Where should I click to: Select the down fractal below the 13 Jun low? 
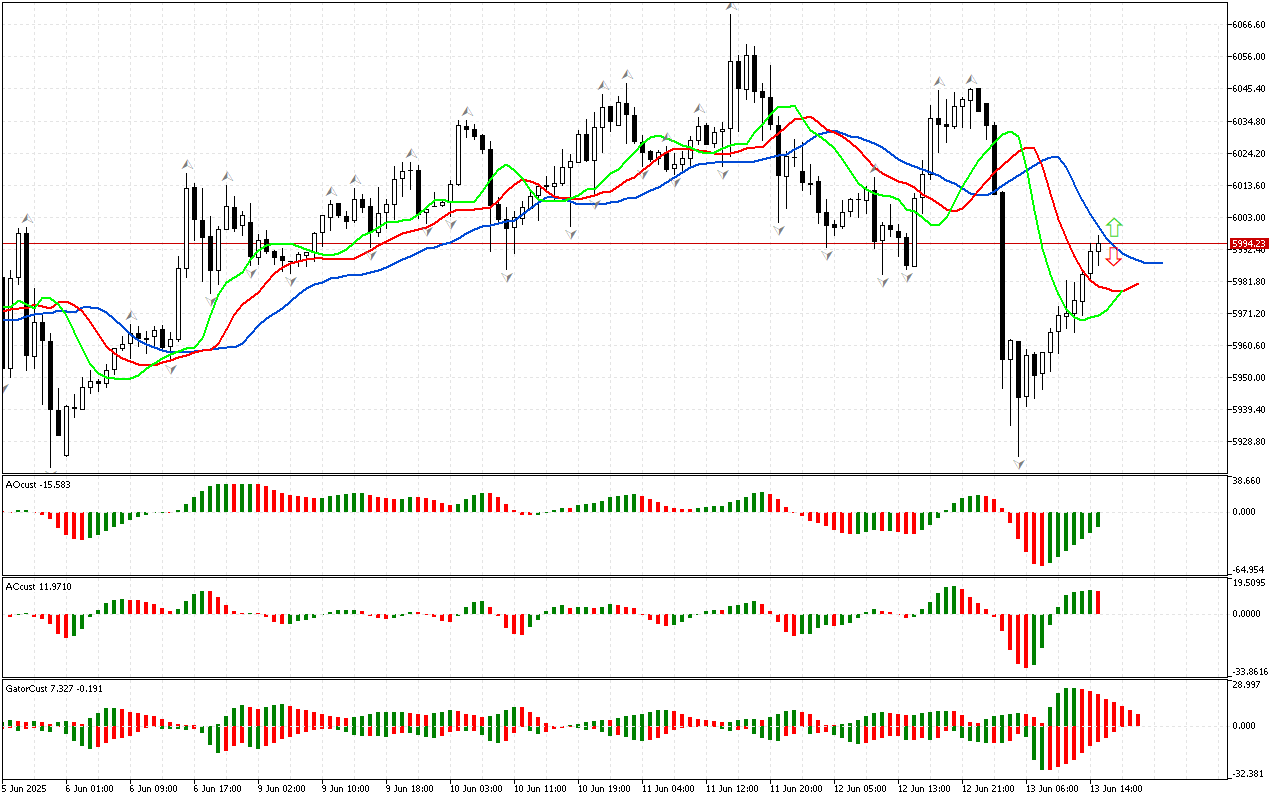(x=1019, y=463)
